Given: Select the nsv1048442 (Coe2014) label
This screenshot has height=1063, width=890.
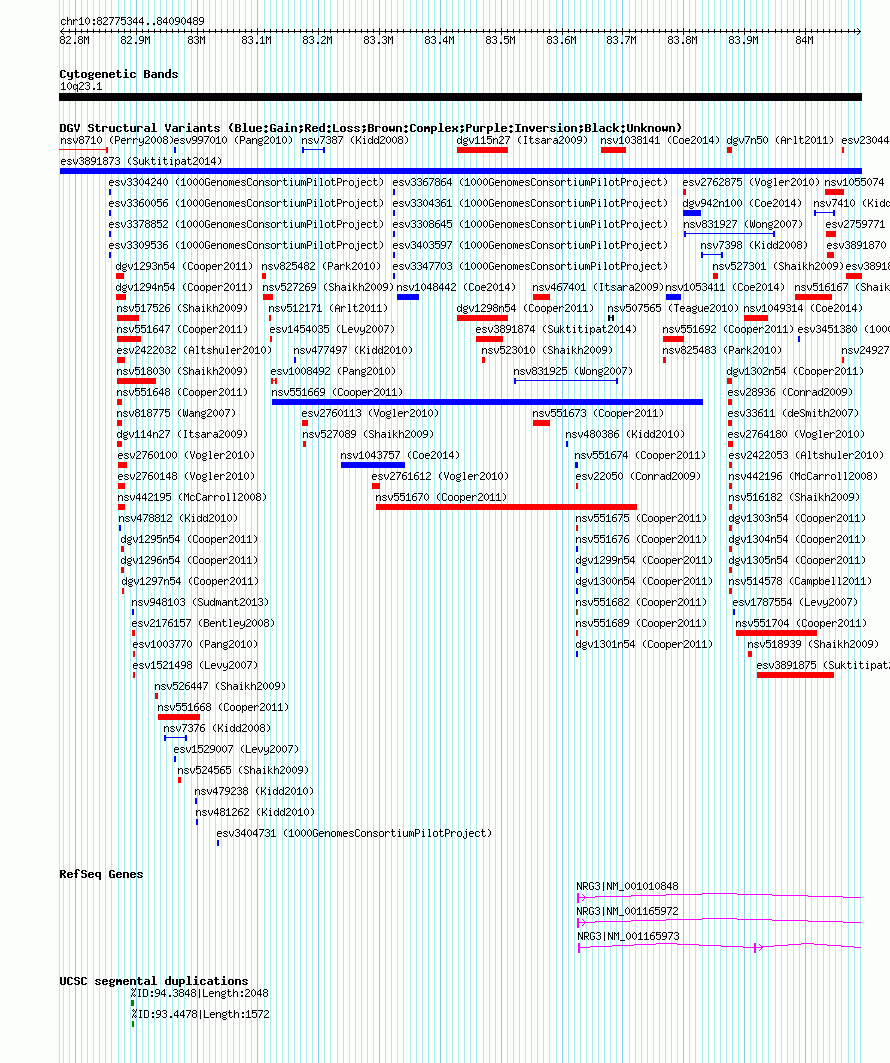Looking at the screenshot, I should pos(456,287).
